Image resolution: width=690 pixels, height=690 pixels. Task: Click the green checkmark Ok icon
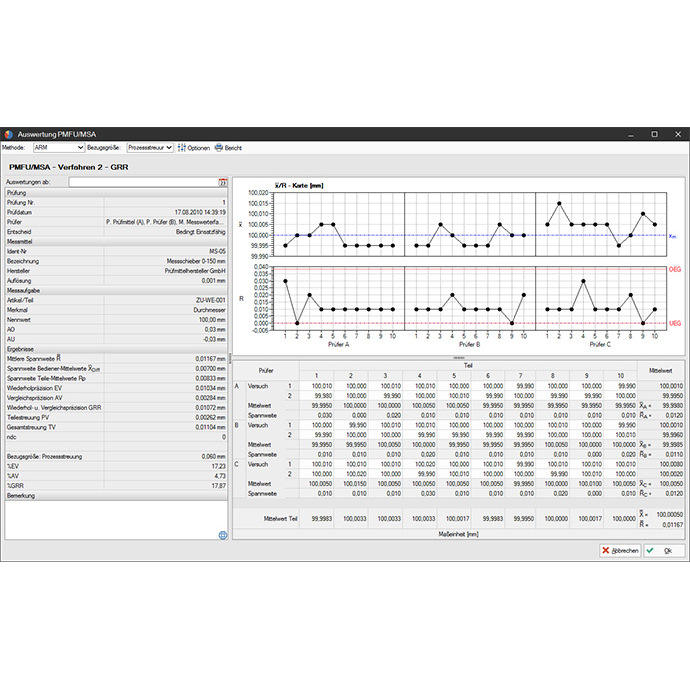coord(651,551)
